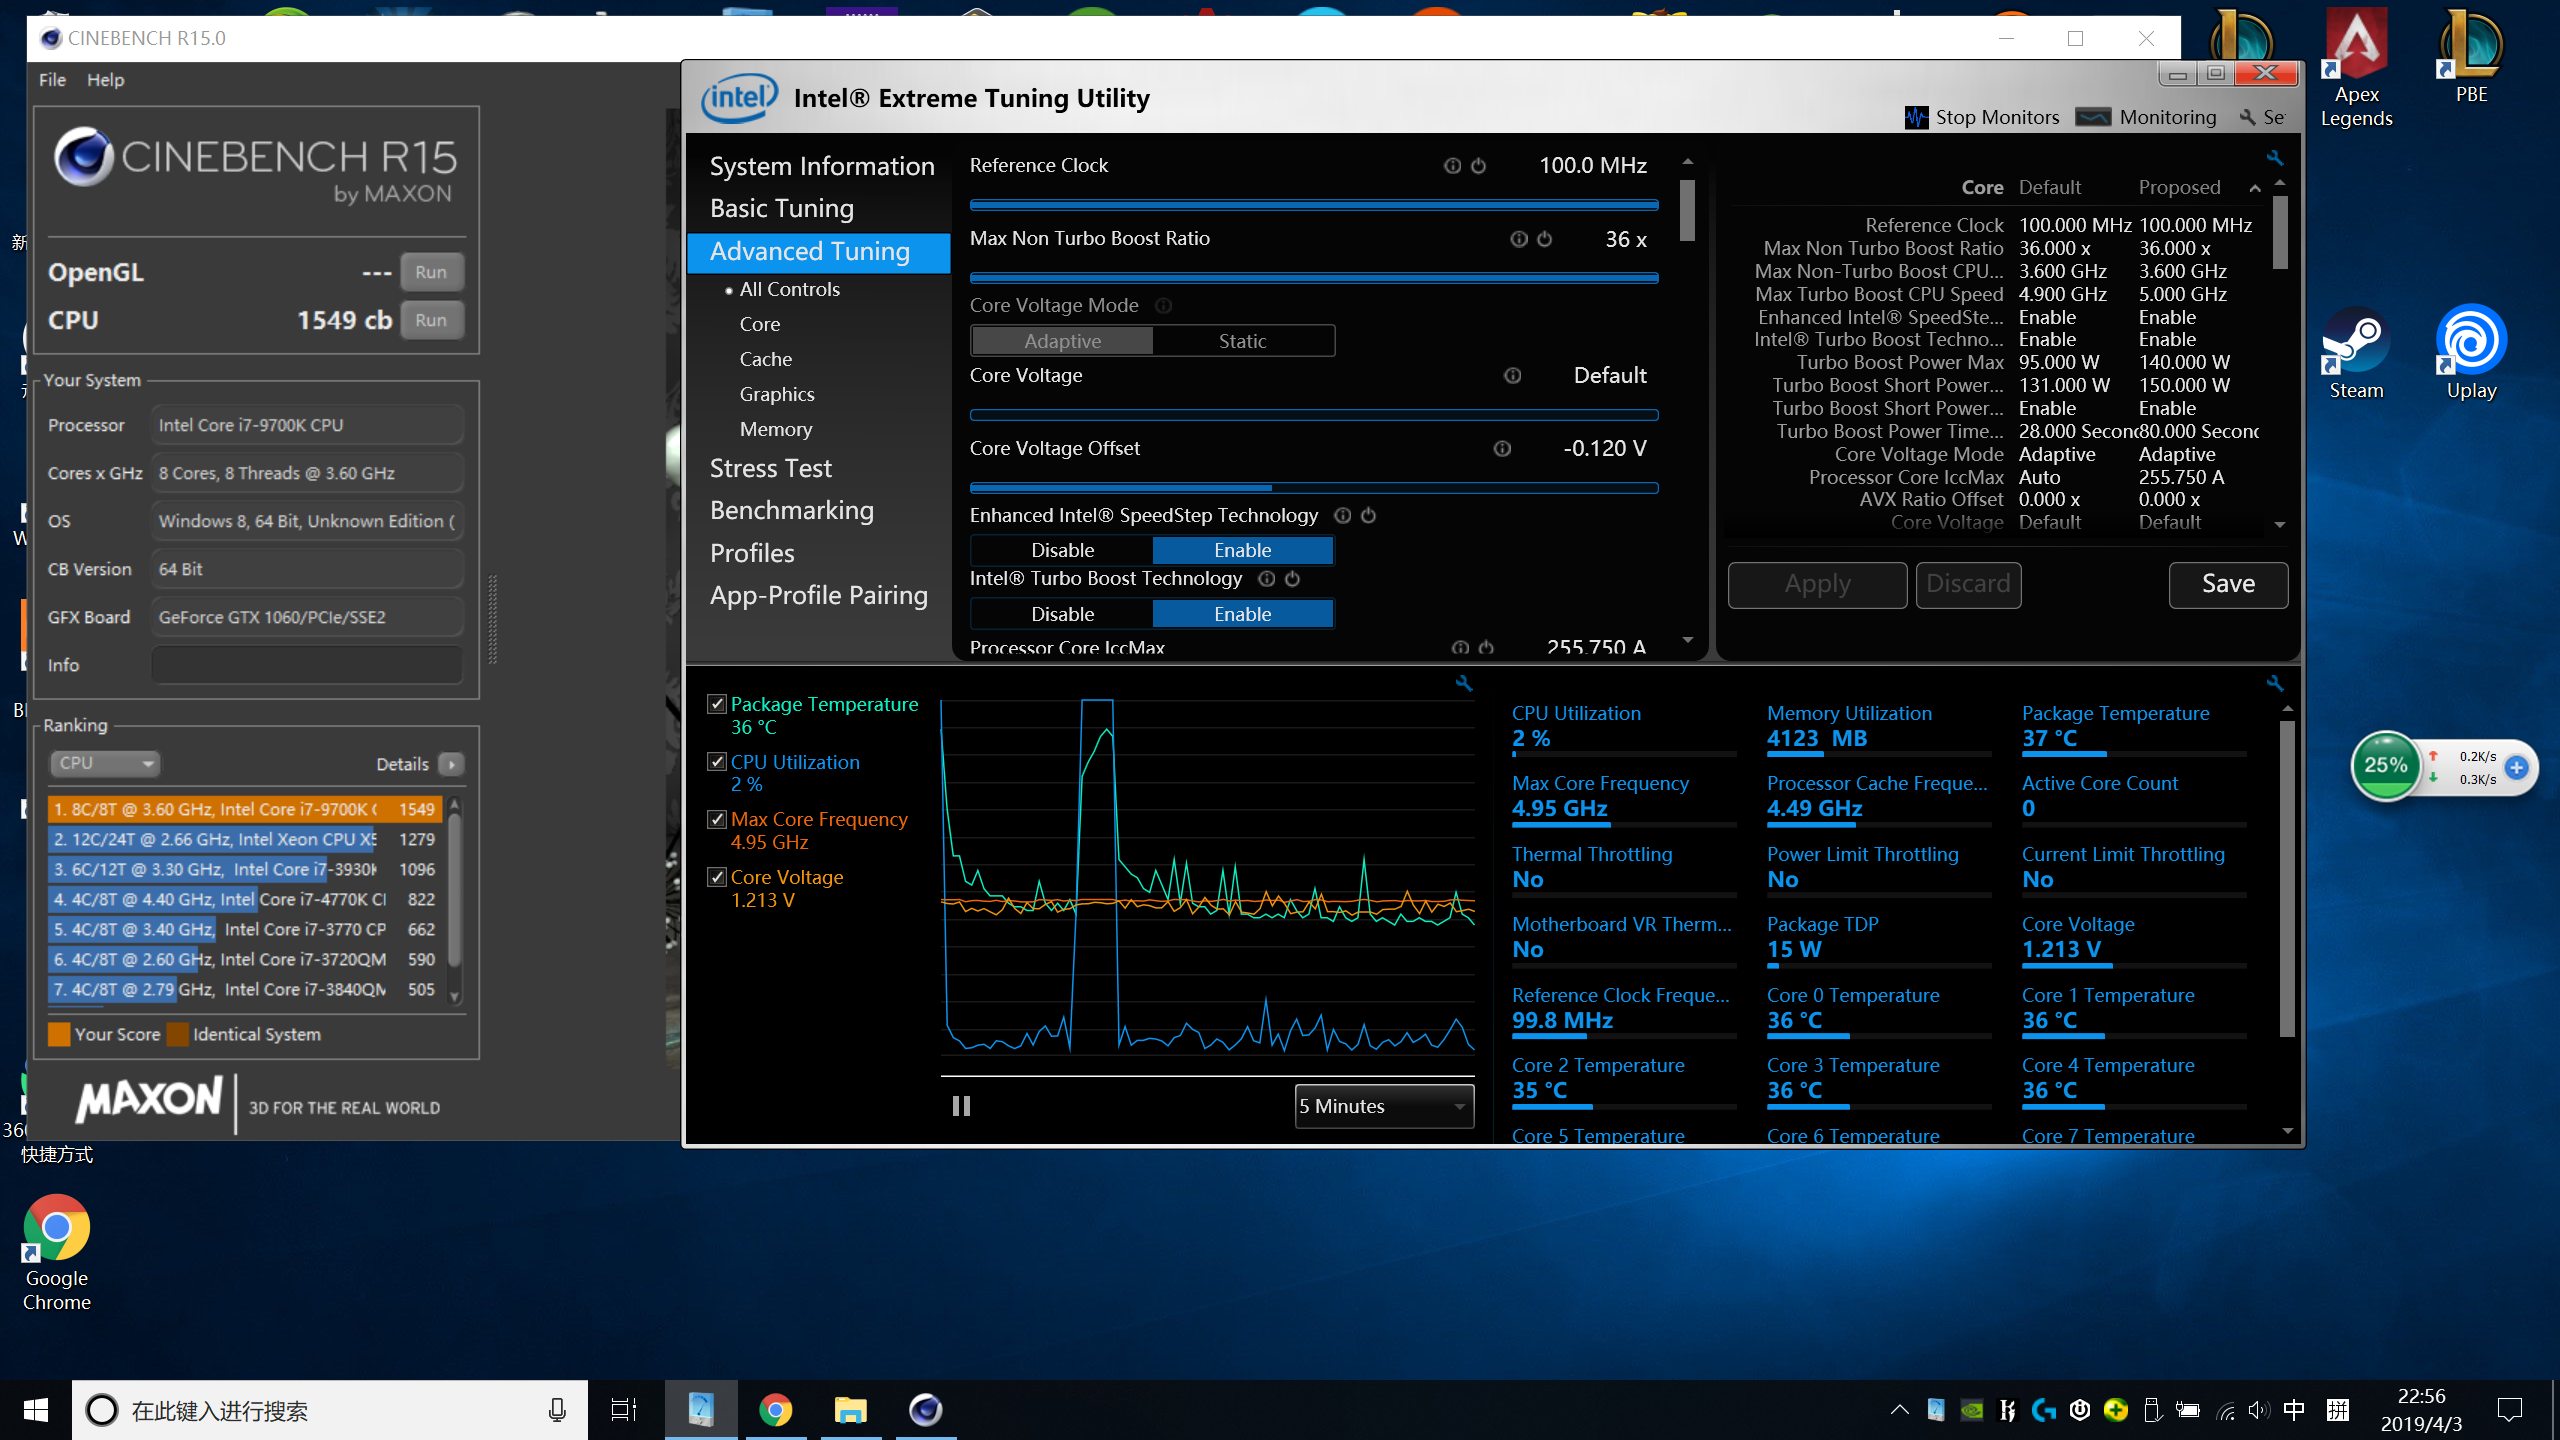
Task: Toggle Max Core Frequency graph checkbox
Action: (717, 819)
